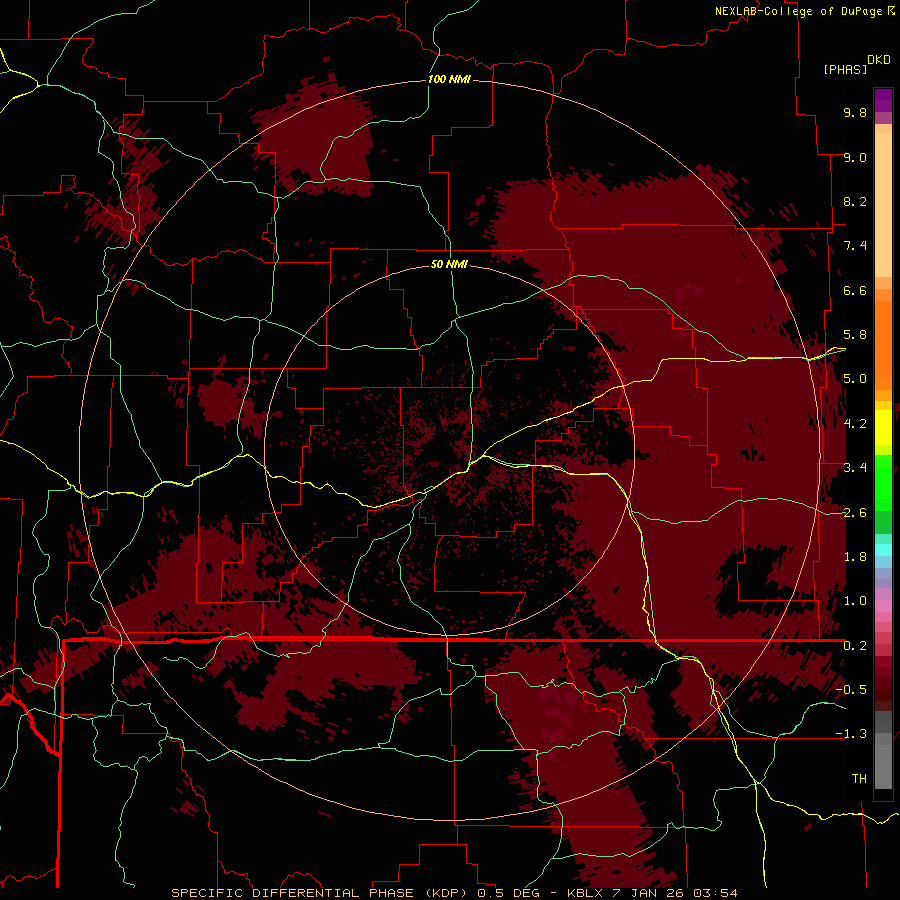900x900 pixels.
Task: Select the -1.3 scale label
Action: point(851,734)
